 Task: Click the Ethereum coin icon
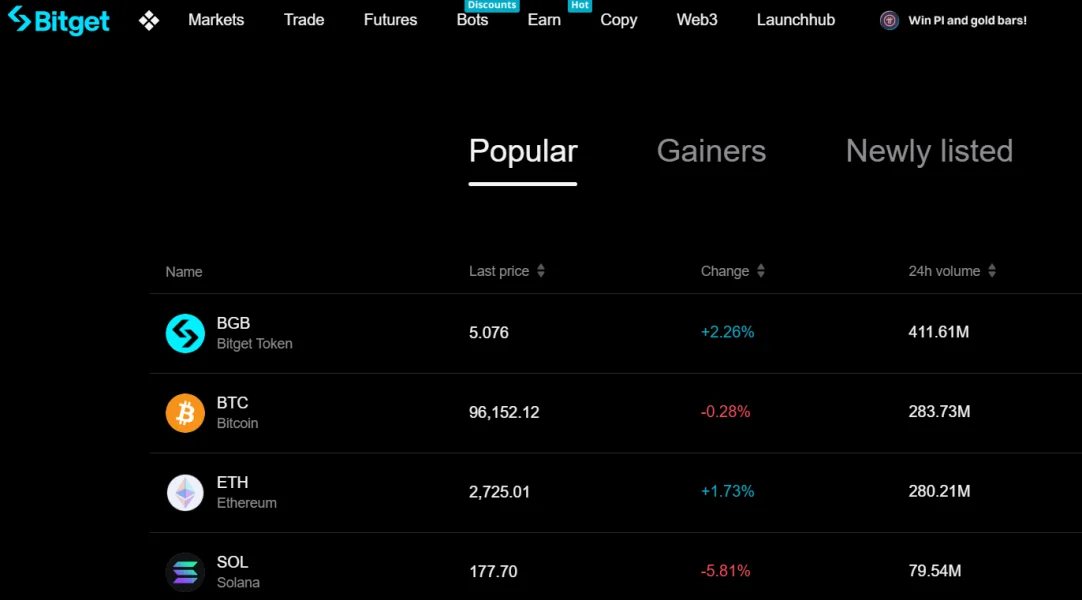click(185, 492)
